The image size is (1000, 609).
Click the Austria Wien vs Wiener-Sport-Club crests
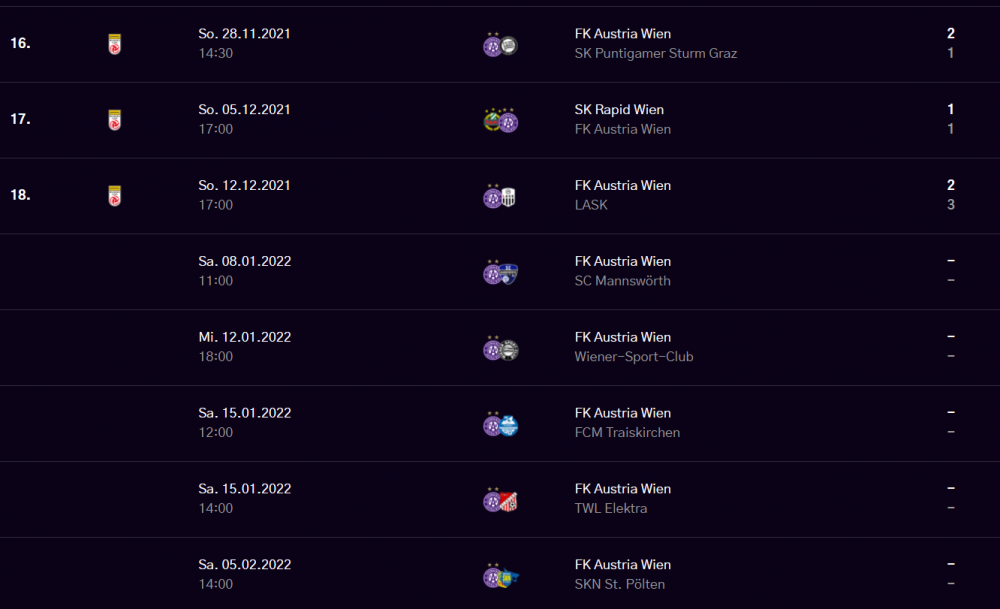pos(501,348)
